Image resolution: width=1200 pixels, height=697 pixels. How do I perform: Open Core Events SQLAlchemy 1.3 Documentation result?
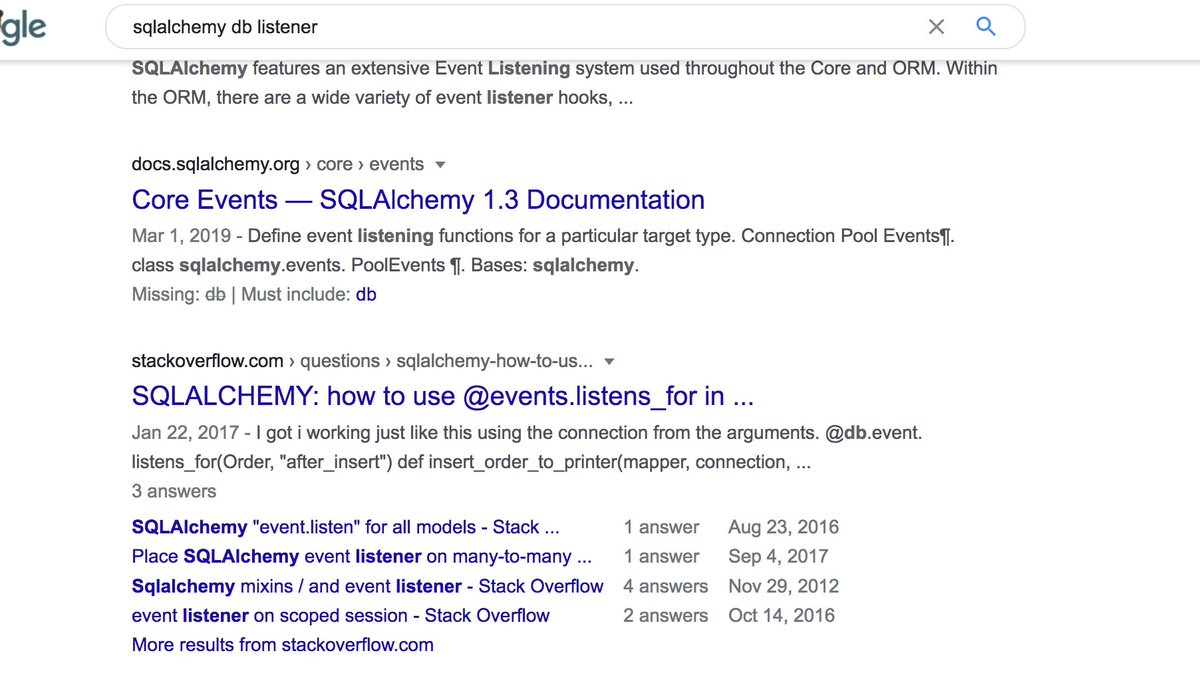tap(418, 200)
